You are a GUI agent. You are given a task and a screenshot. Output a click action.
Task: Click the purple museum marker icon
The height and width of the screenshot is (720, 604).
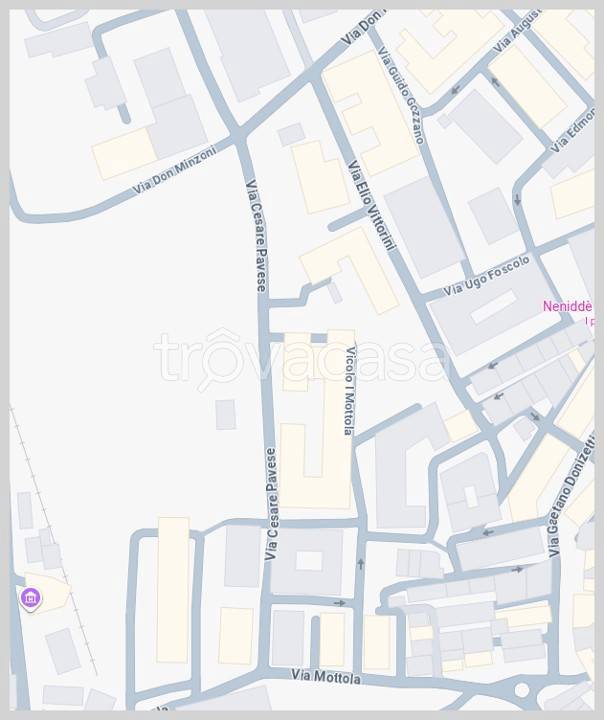pyautogui.click(x=30, y=599)
